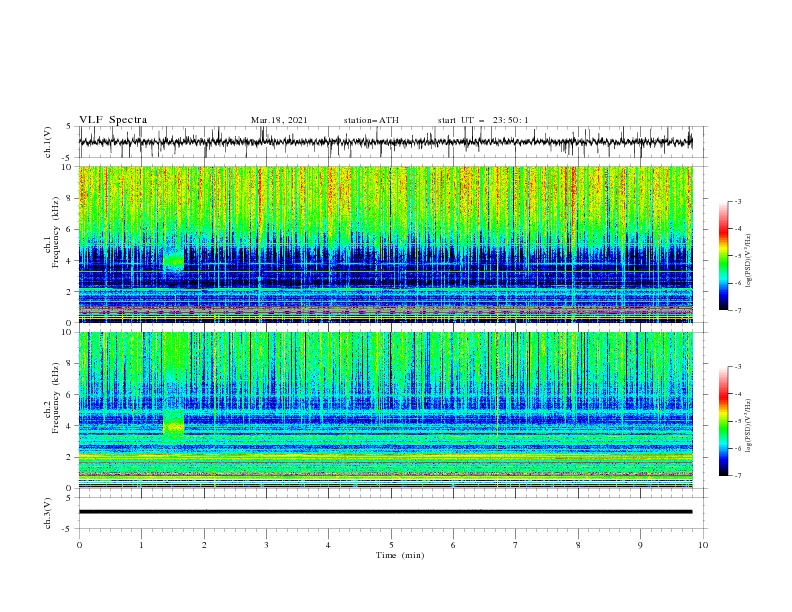The width and height of the screenshot is (792, 612).
Task: Click the "Mar.18, 2021" date text
Action: point(279,120)
